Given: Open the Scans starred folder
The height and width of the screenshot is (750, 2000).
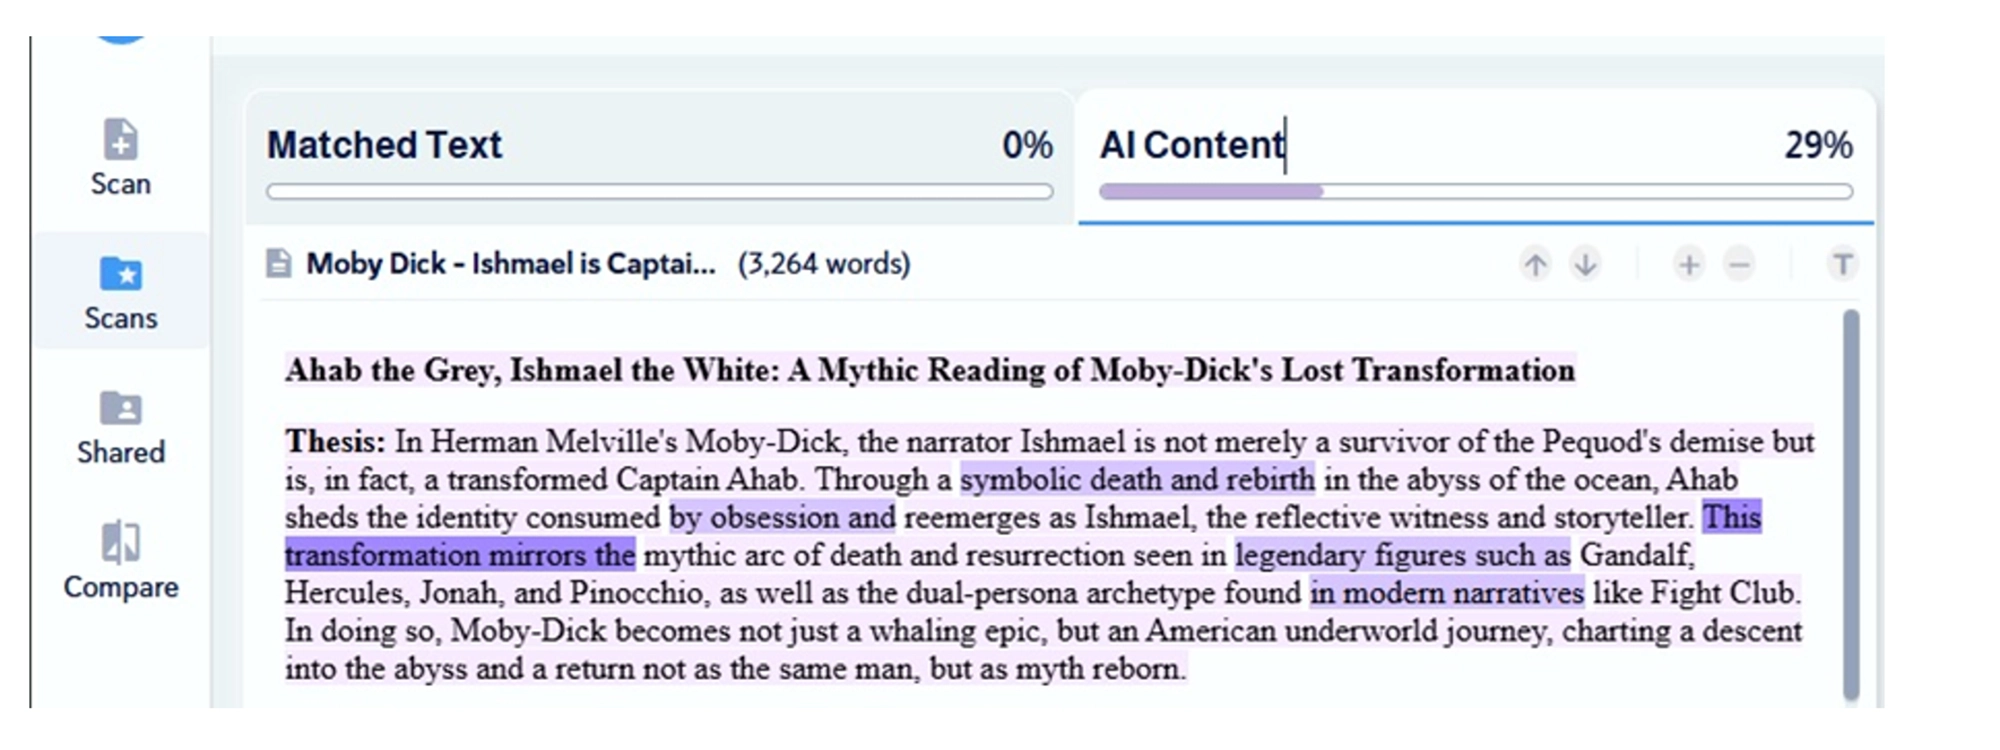Looking at the screenshot, I should [x=121, y=274].
